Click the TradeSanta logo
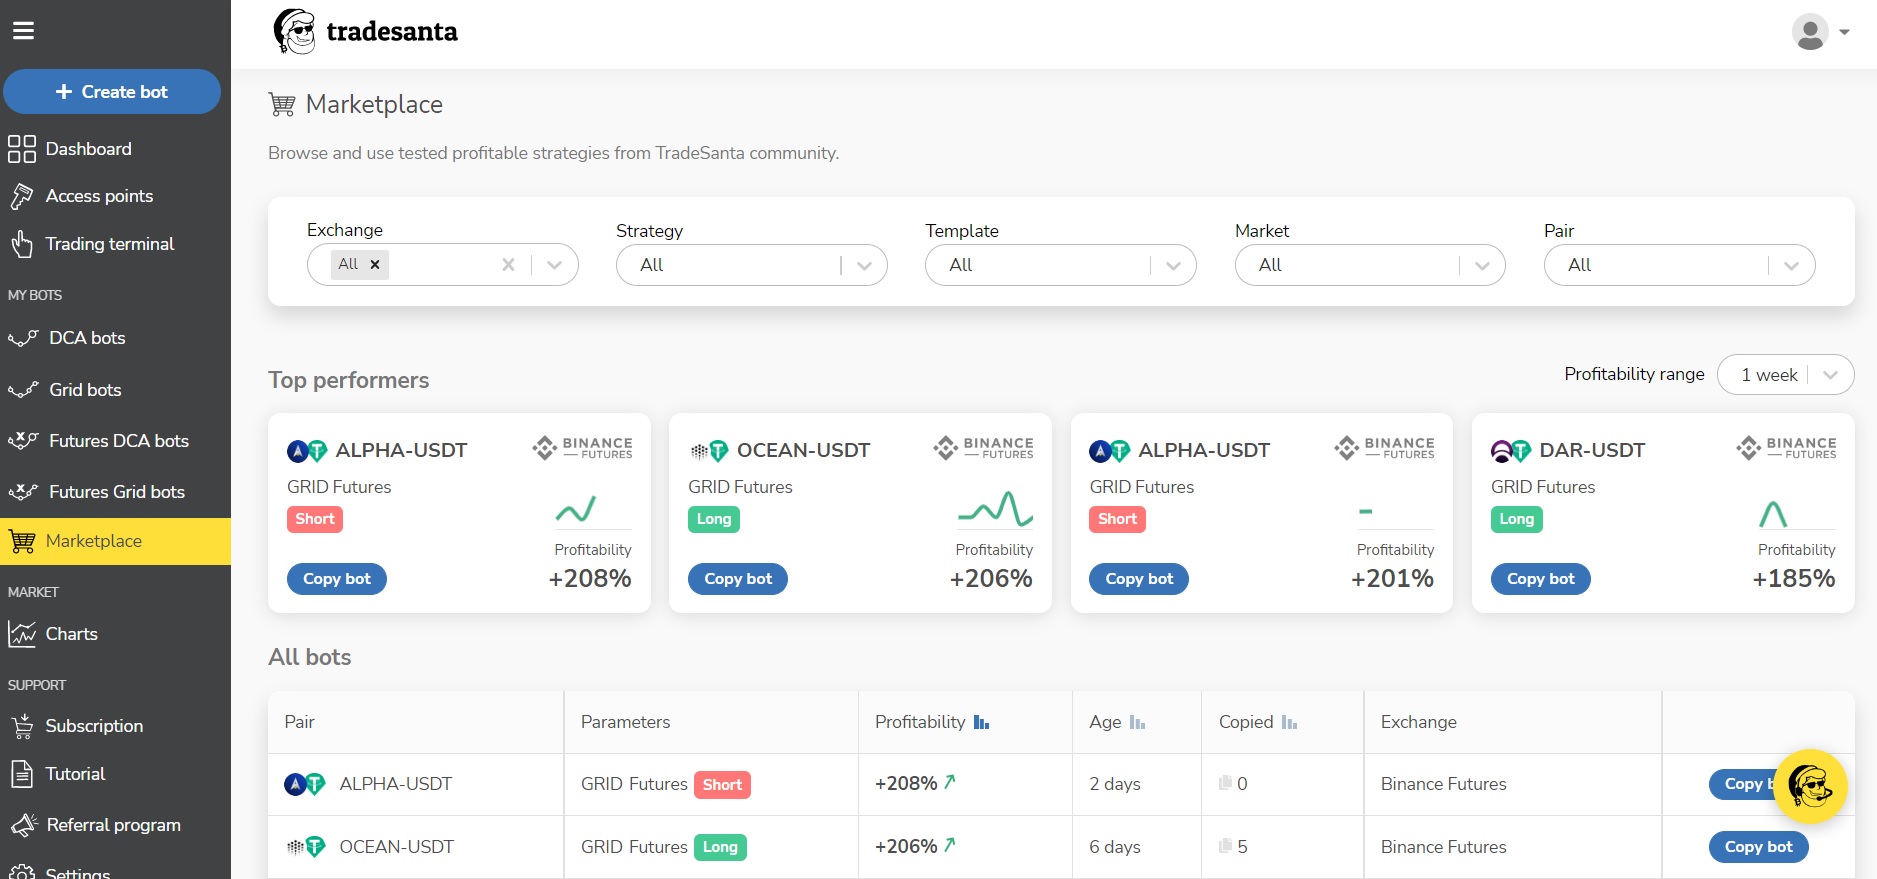The height and width of the screenshot is (879, 1877). click(x=365, y=31)
